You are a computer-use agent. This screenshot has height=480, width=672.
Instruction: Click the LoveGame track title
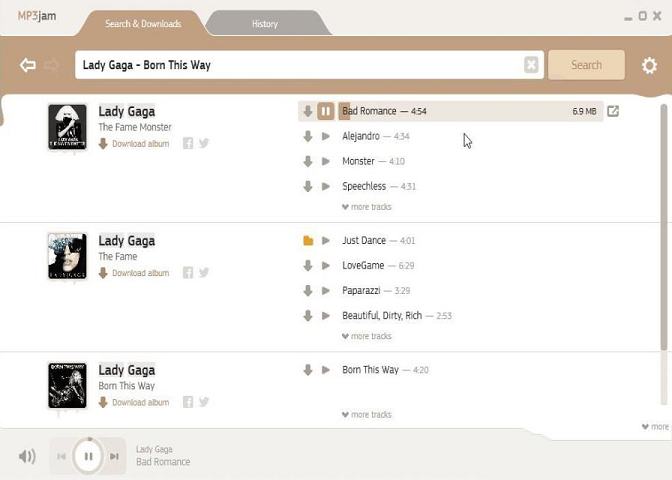pos(363,266)
